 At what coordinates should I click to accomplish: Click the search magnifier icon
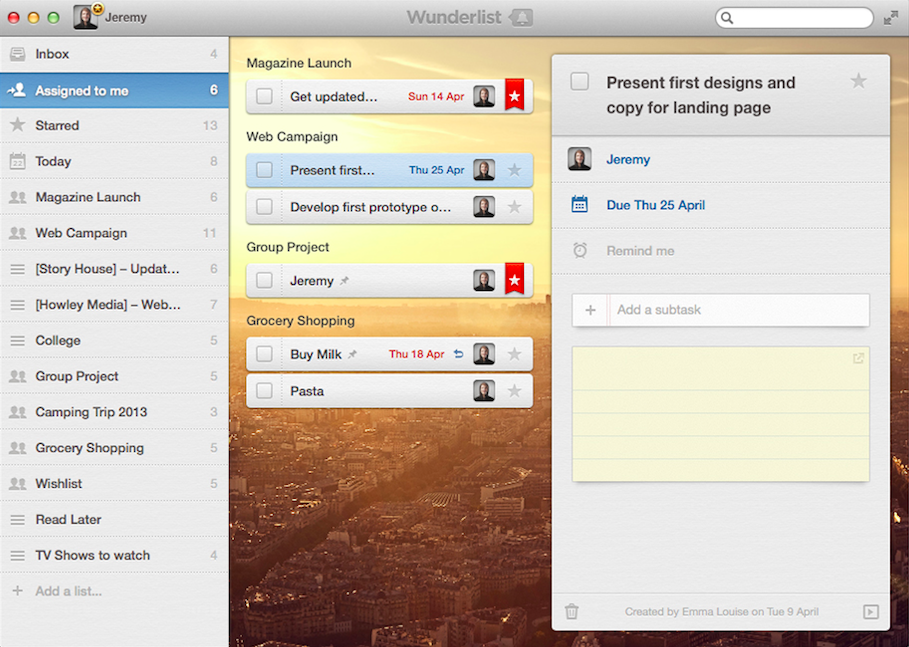pyautogui.click(x=727, y=18)
